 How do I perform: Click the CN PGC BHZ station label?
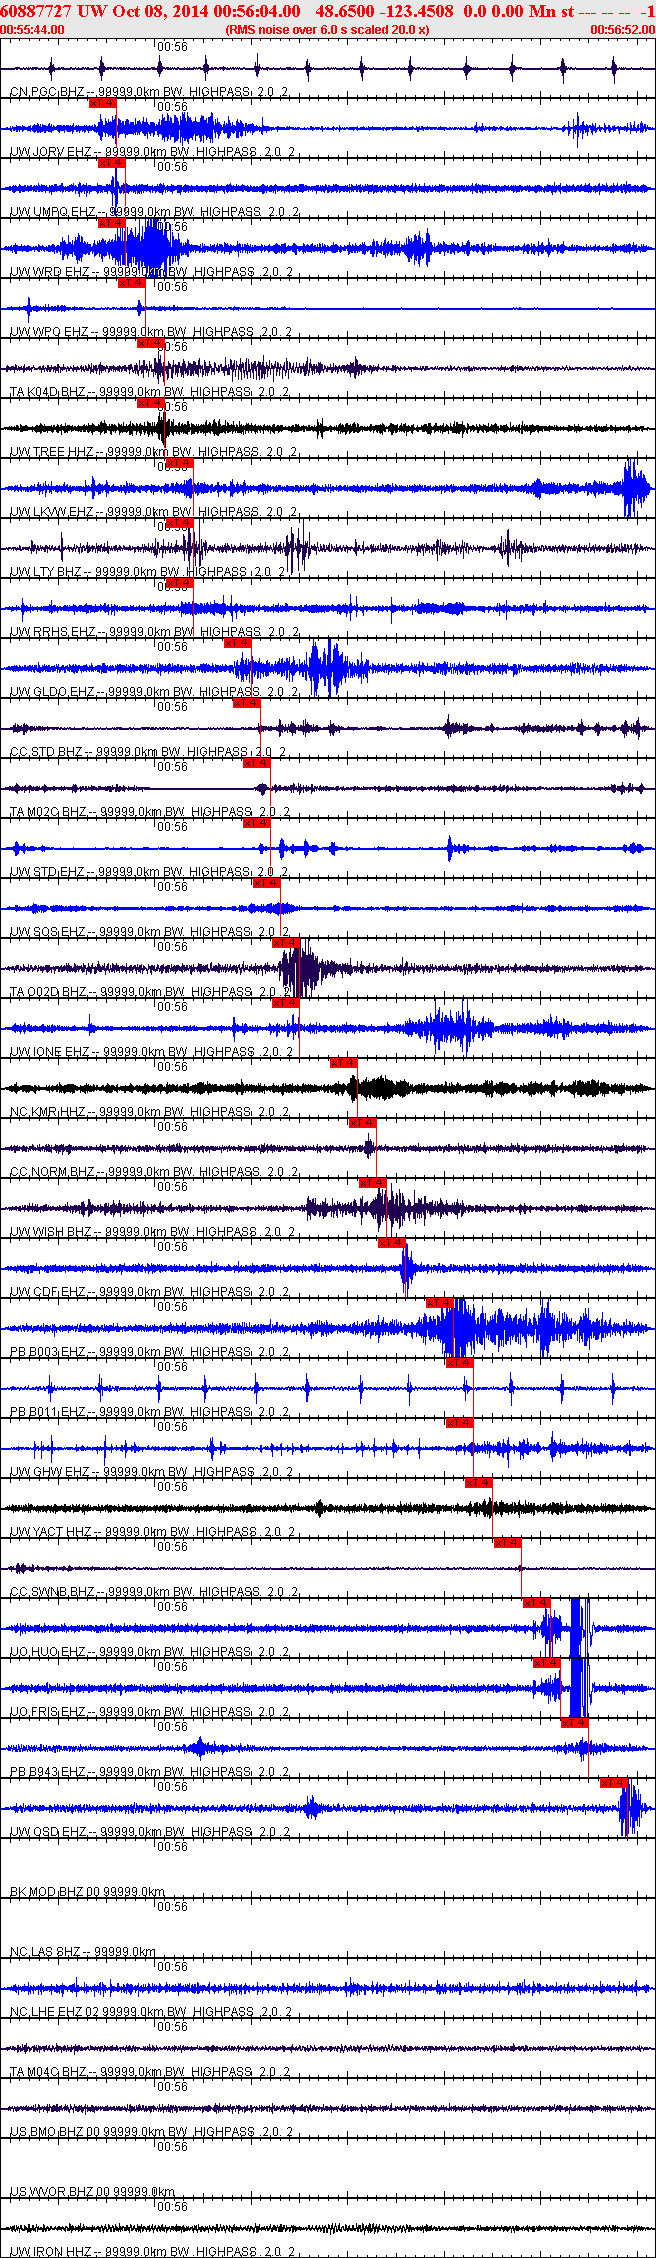click(x=47, y=92)
